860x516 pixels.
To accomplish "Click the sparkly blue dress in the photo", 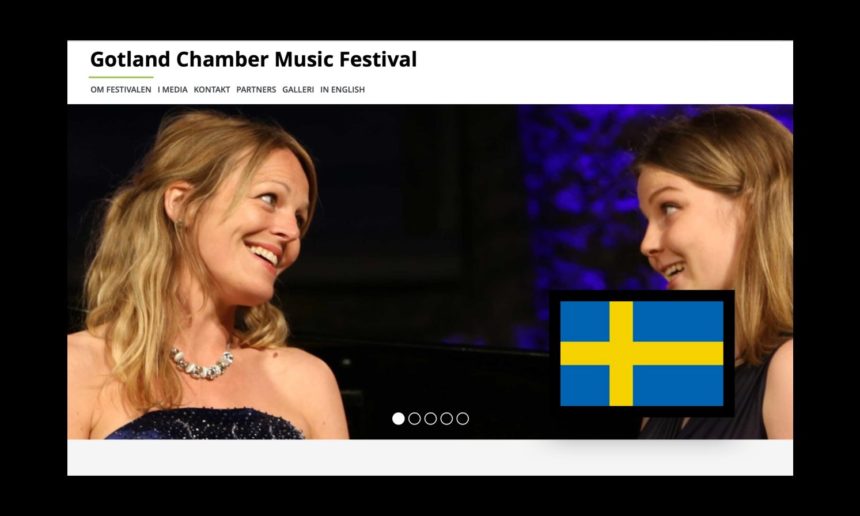I will [x=205, y=424].
